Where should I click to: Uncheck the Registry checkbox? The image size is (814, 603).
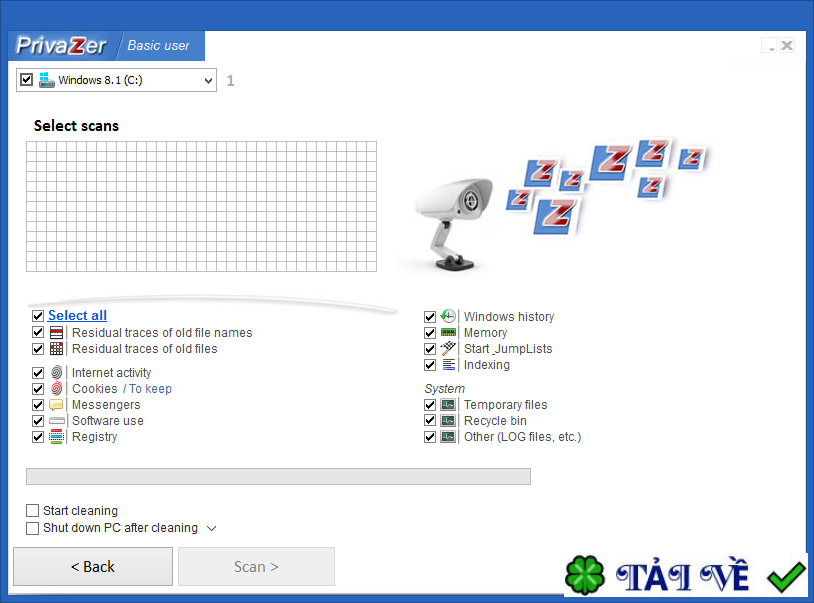(38, 437)
